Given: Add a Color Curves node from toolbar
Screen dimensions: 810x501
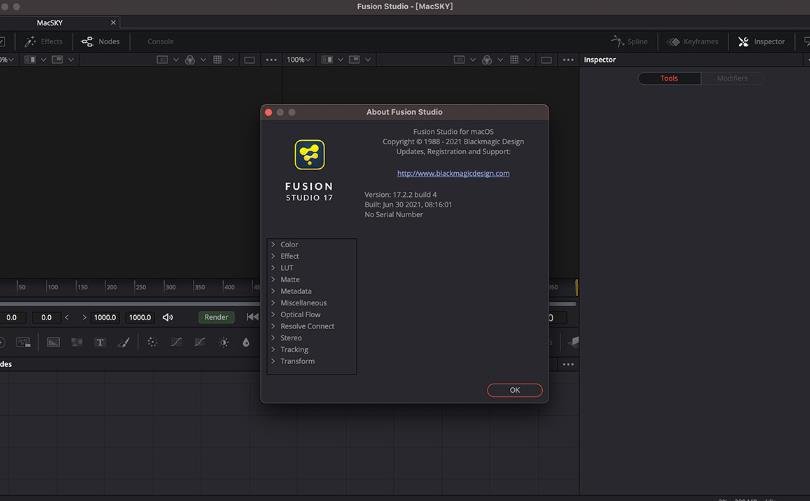Looking at the screenshot, I should click(176, 342).
